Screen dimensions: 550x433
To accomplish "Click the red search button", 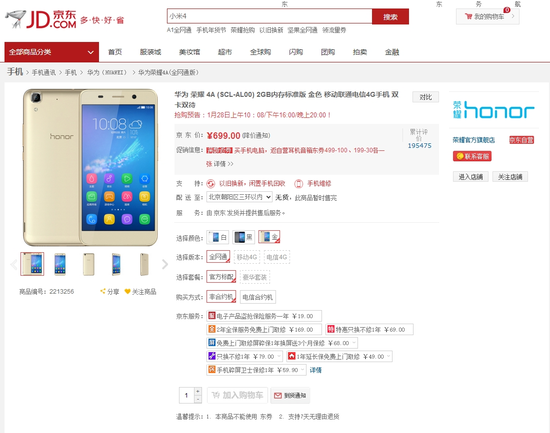I will click(390, 16).
